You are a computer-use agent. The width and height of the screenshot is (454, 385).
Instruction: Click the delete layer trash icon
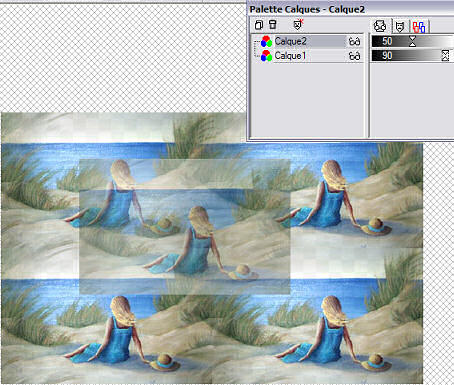273,25
